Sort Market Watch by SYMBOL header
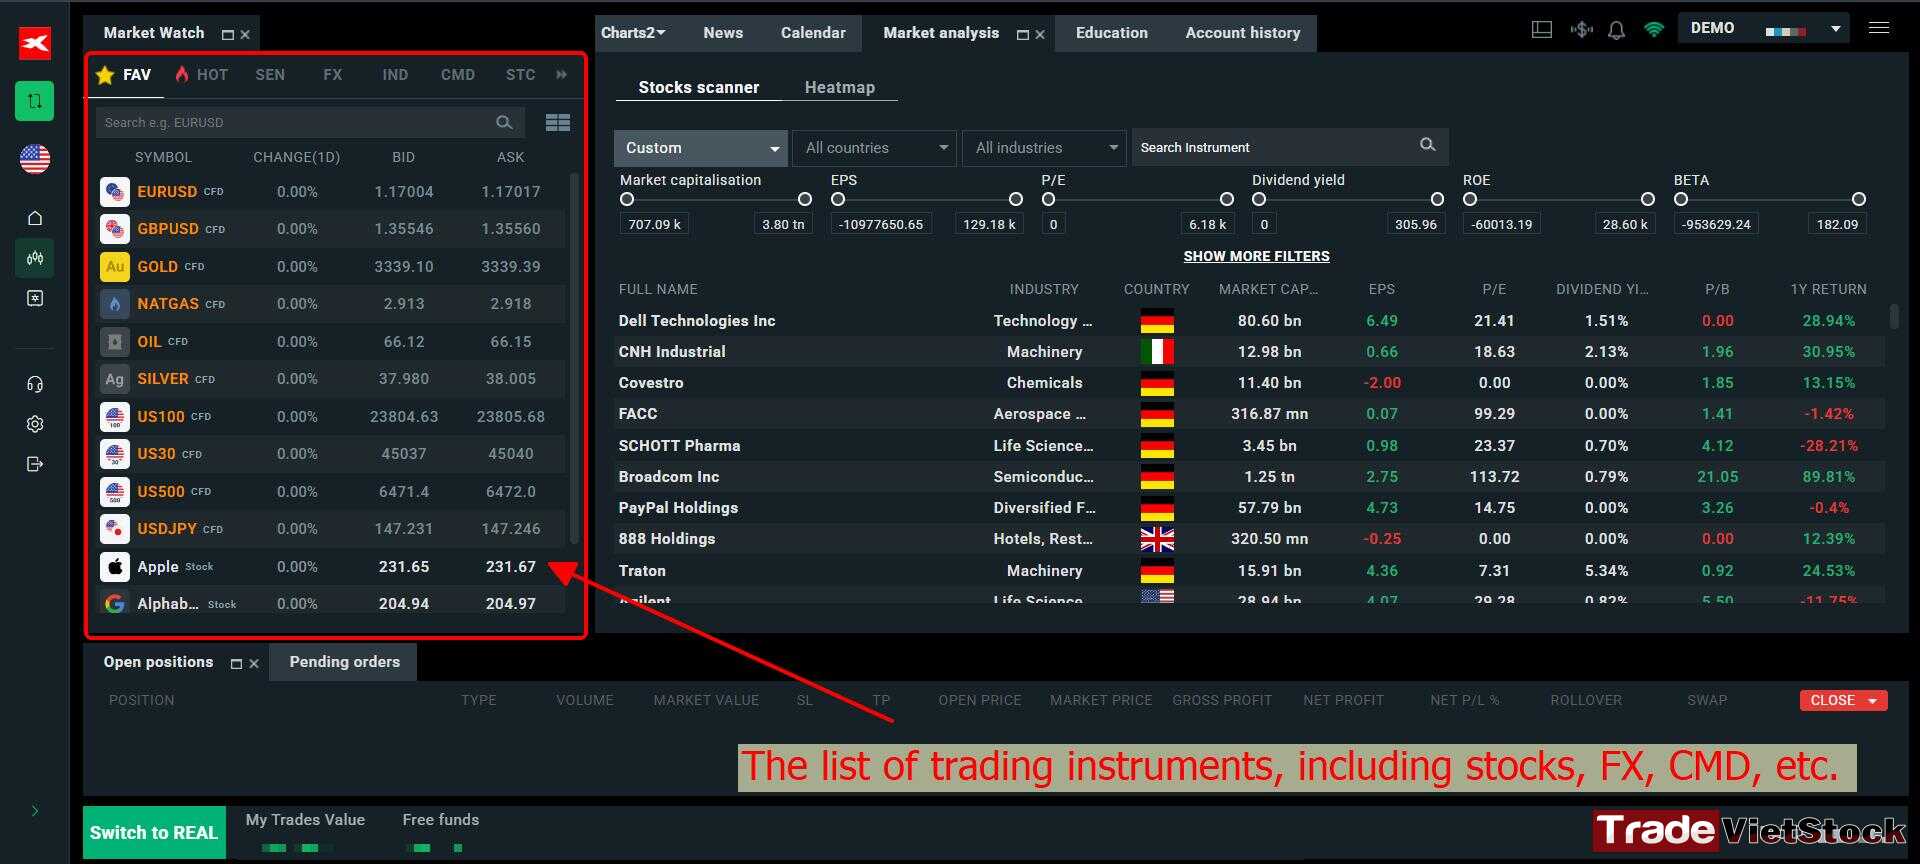 (163, 157)
